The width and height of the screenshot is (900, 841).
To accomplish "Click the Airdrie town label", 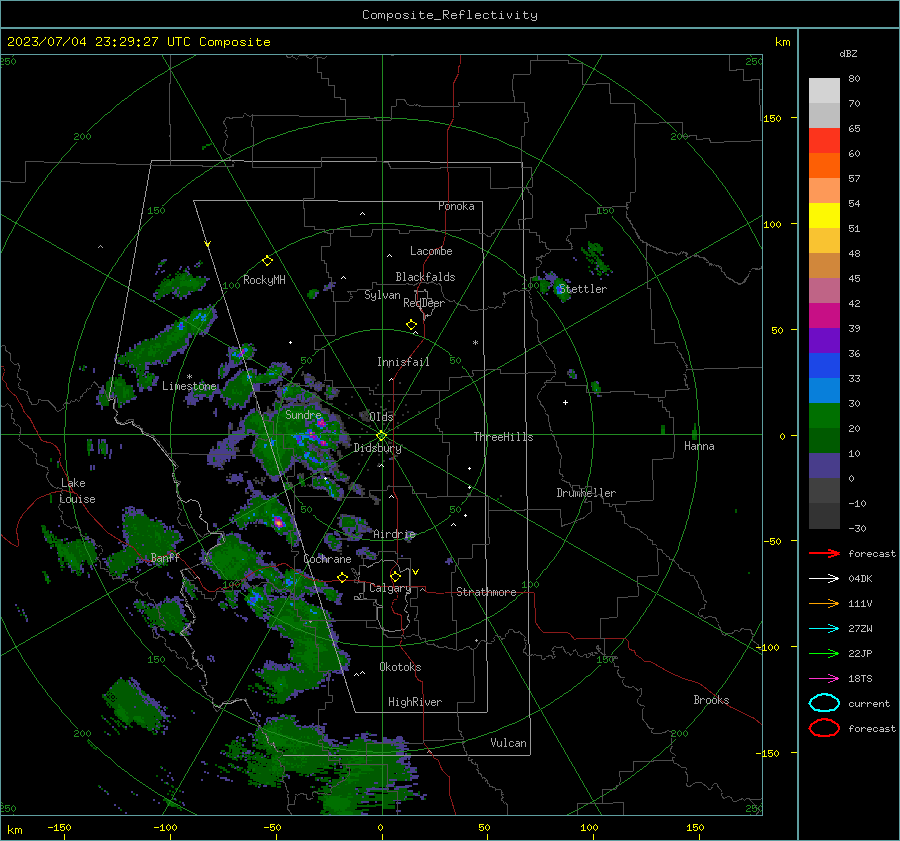I will pyautogui.click(x=394, y=534).
